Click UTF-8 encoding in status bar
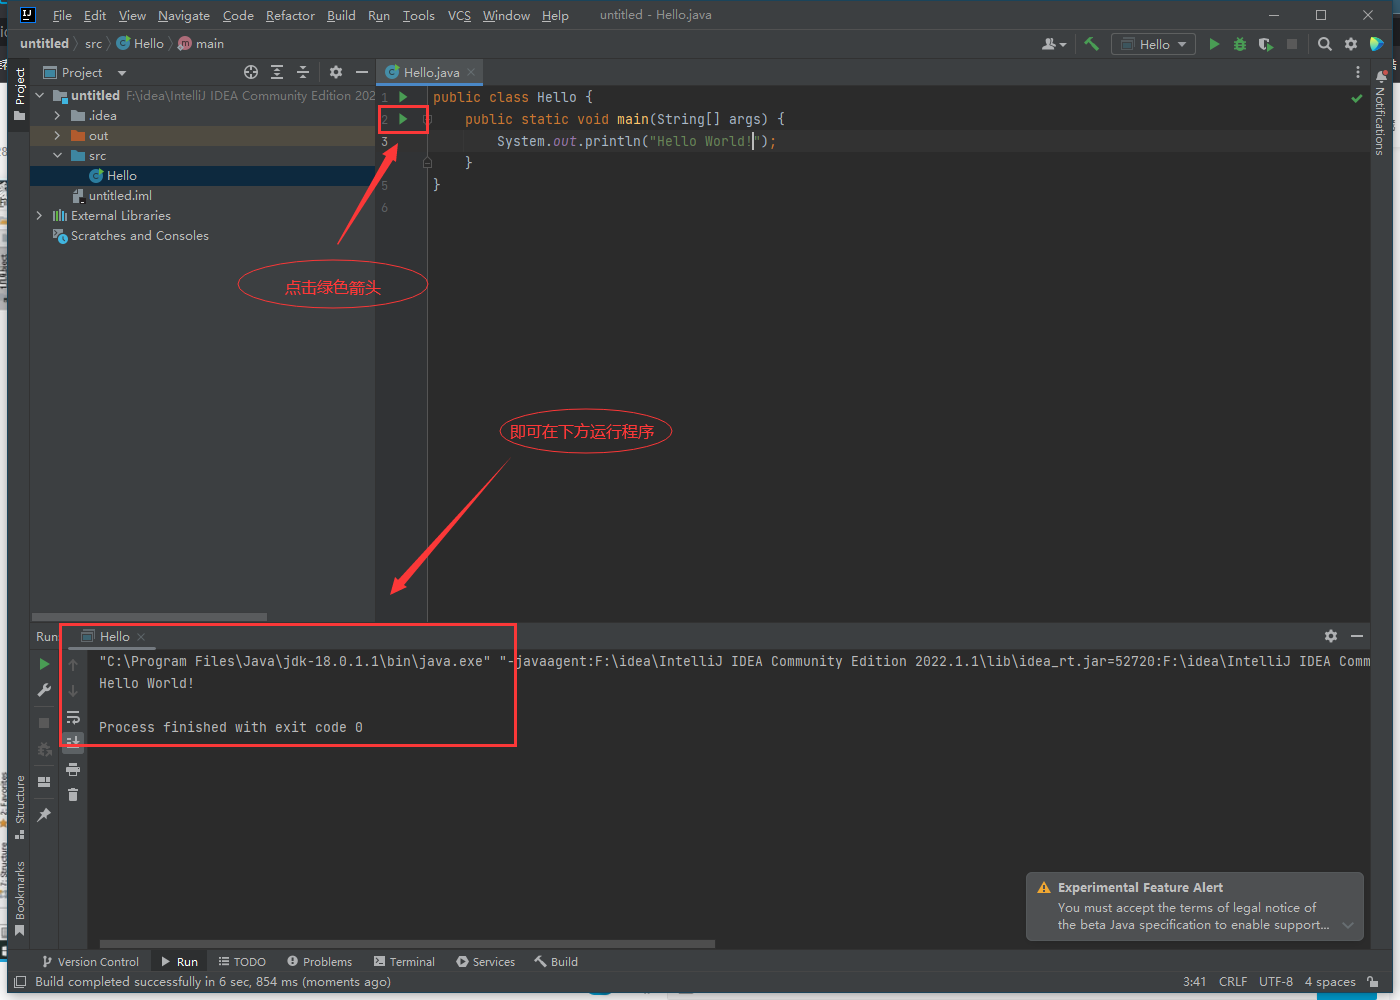This screenshot has height=1000, width=1400. click(1276, 982)
